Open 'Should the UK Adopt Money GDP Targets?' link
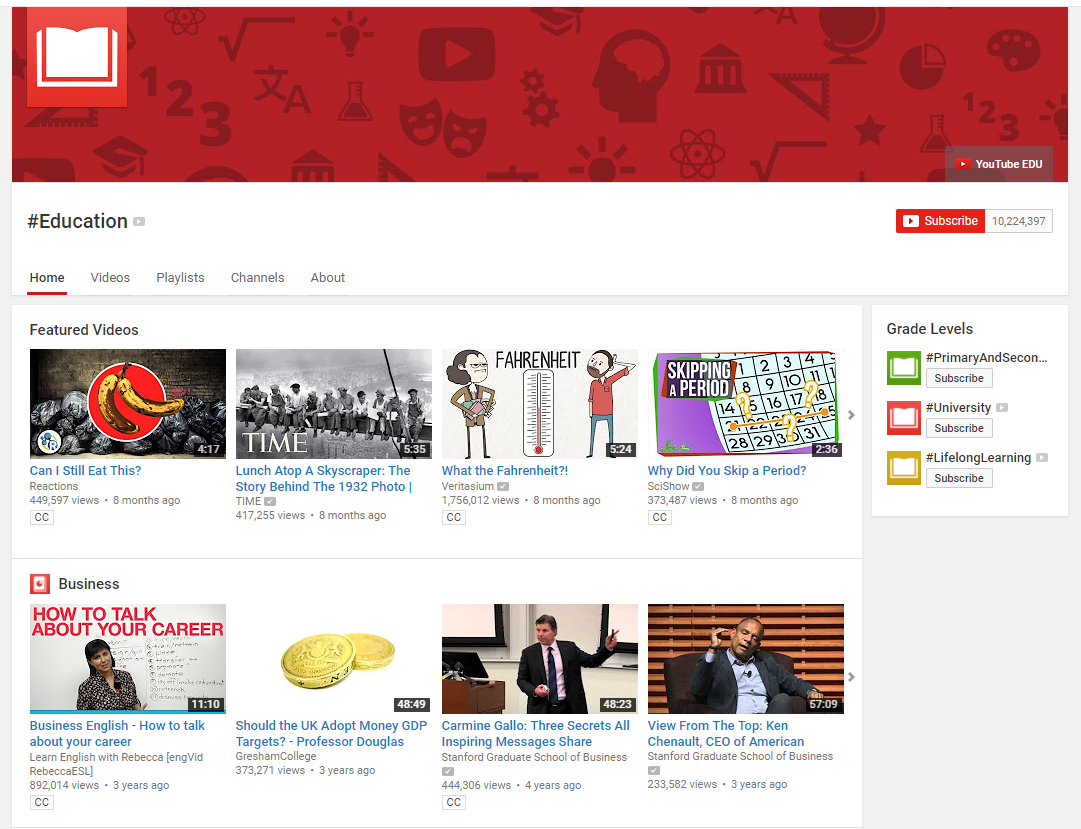 332,733
